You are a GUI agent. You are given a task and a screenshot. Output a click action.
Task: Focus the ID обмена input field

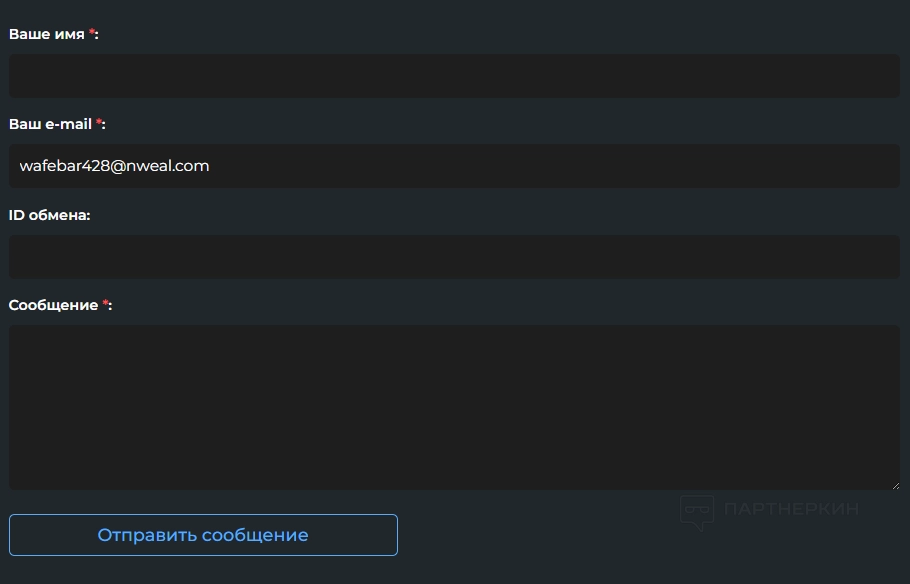(454, 257)
